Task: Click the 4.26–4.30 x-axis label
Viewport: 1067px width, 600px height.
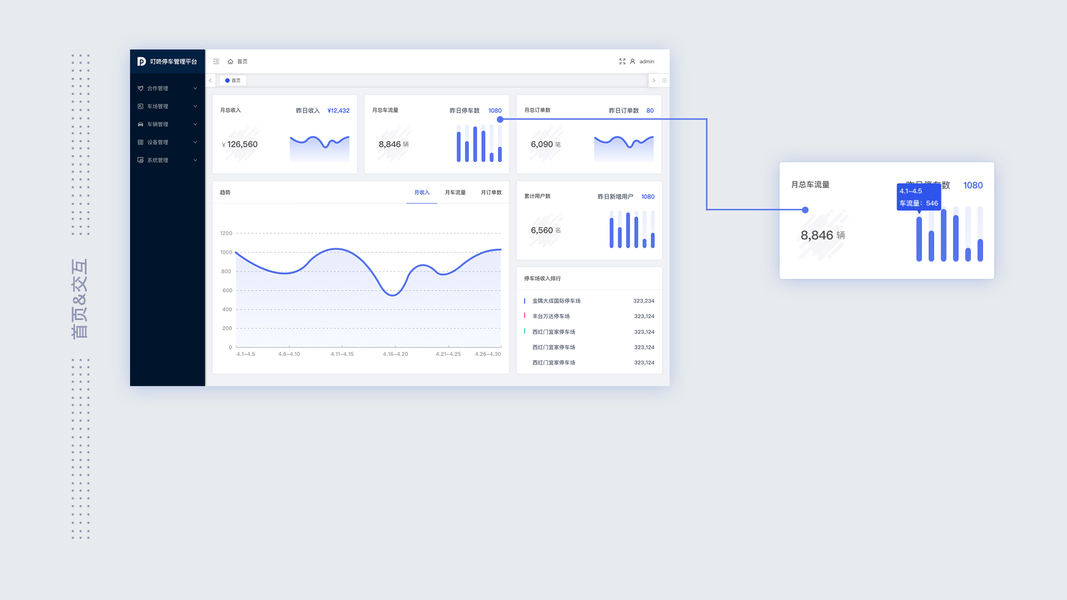Action: 488,354
